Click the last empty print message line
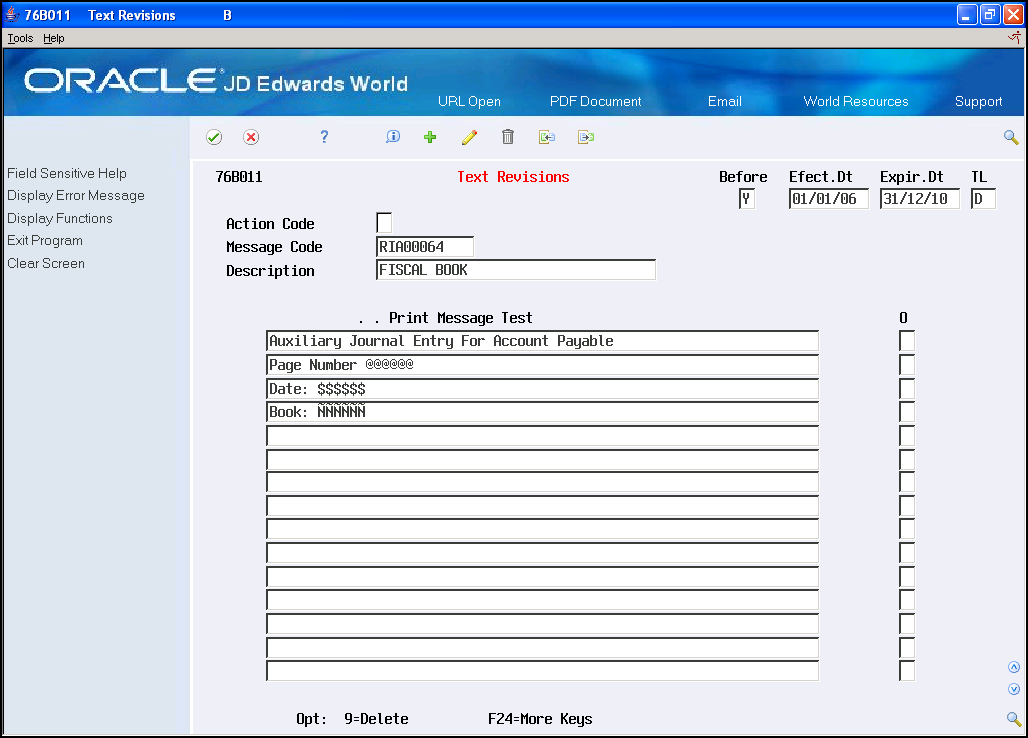The width and height of the screenshot is (1028, 738). (542, 671)
